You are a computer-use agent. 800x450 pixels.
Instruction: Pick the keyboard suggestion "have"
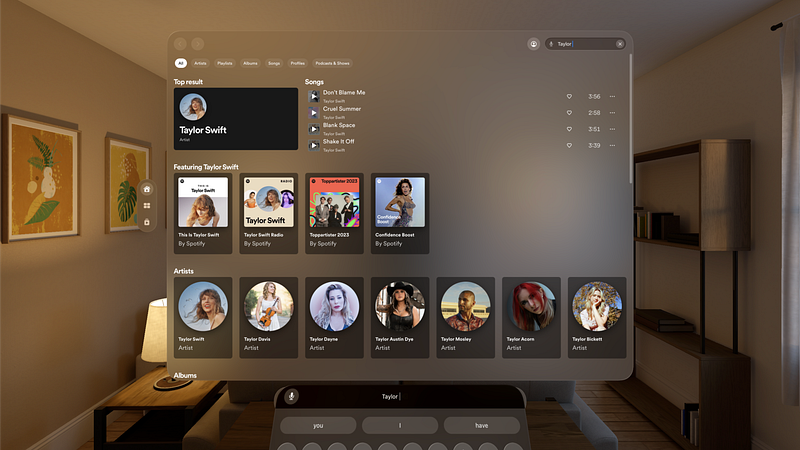coord(482,426)
